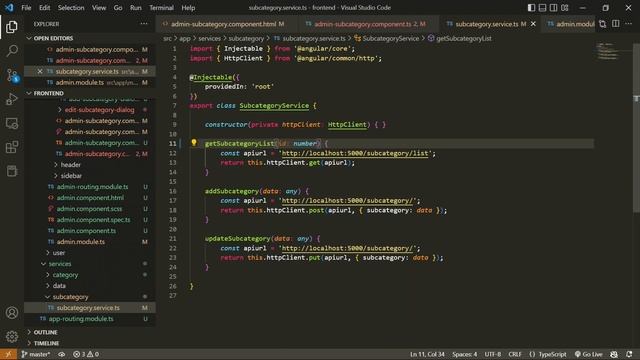Close the subcategory.service.ts tab

[x=533, y=24]
